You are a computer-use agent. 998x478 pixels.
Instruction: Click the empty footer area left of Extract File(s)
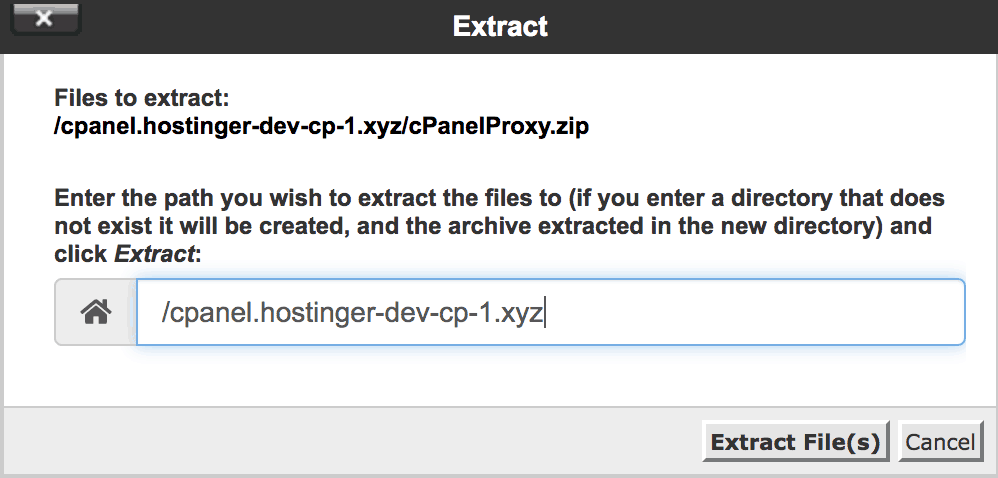click(x=350, y=441)
